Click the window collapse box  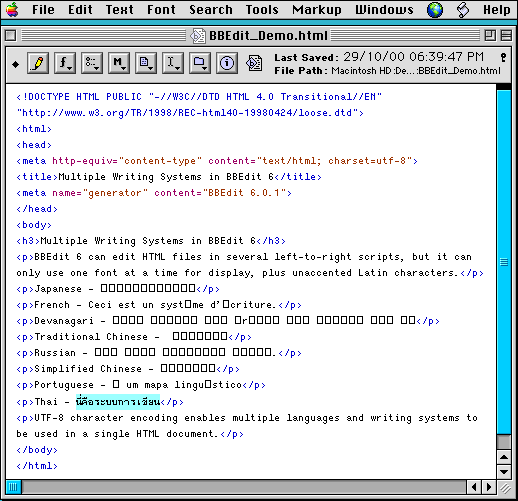(507, 35)
